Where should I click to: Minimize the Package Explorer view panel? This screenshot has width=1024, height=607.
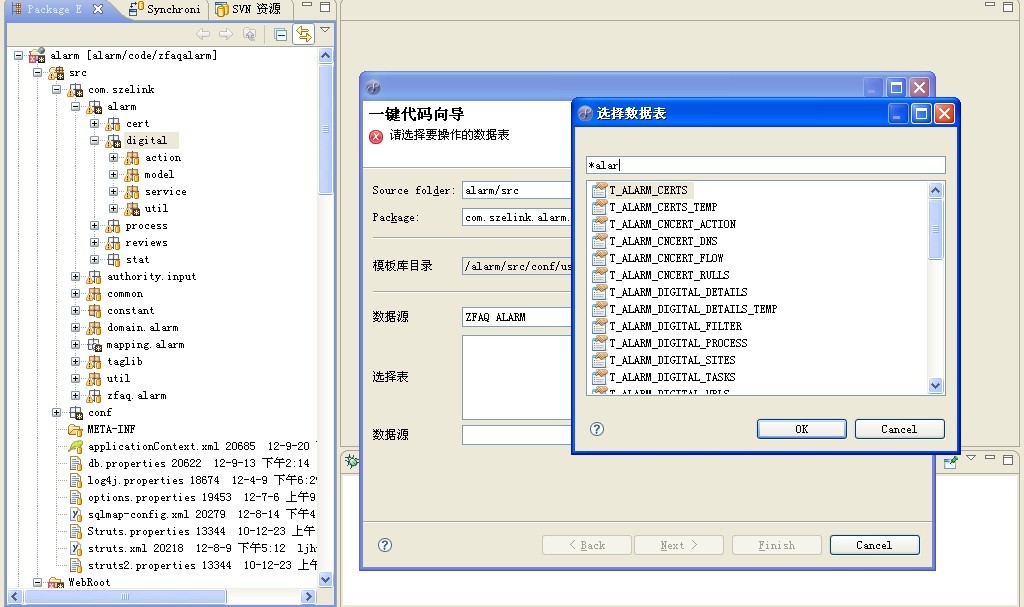pos(306,6)
